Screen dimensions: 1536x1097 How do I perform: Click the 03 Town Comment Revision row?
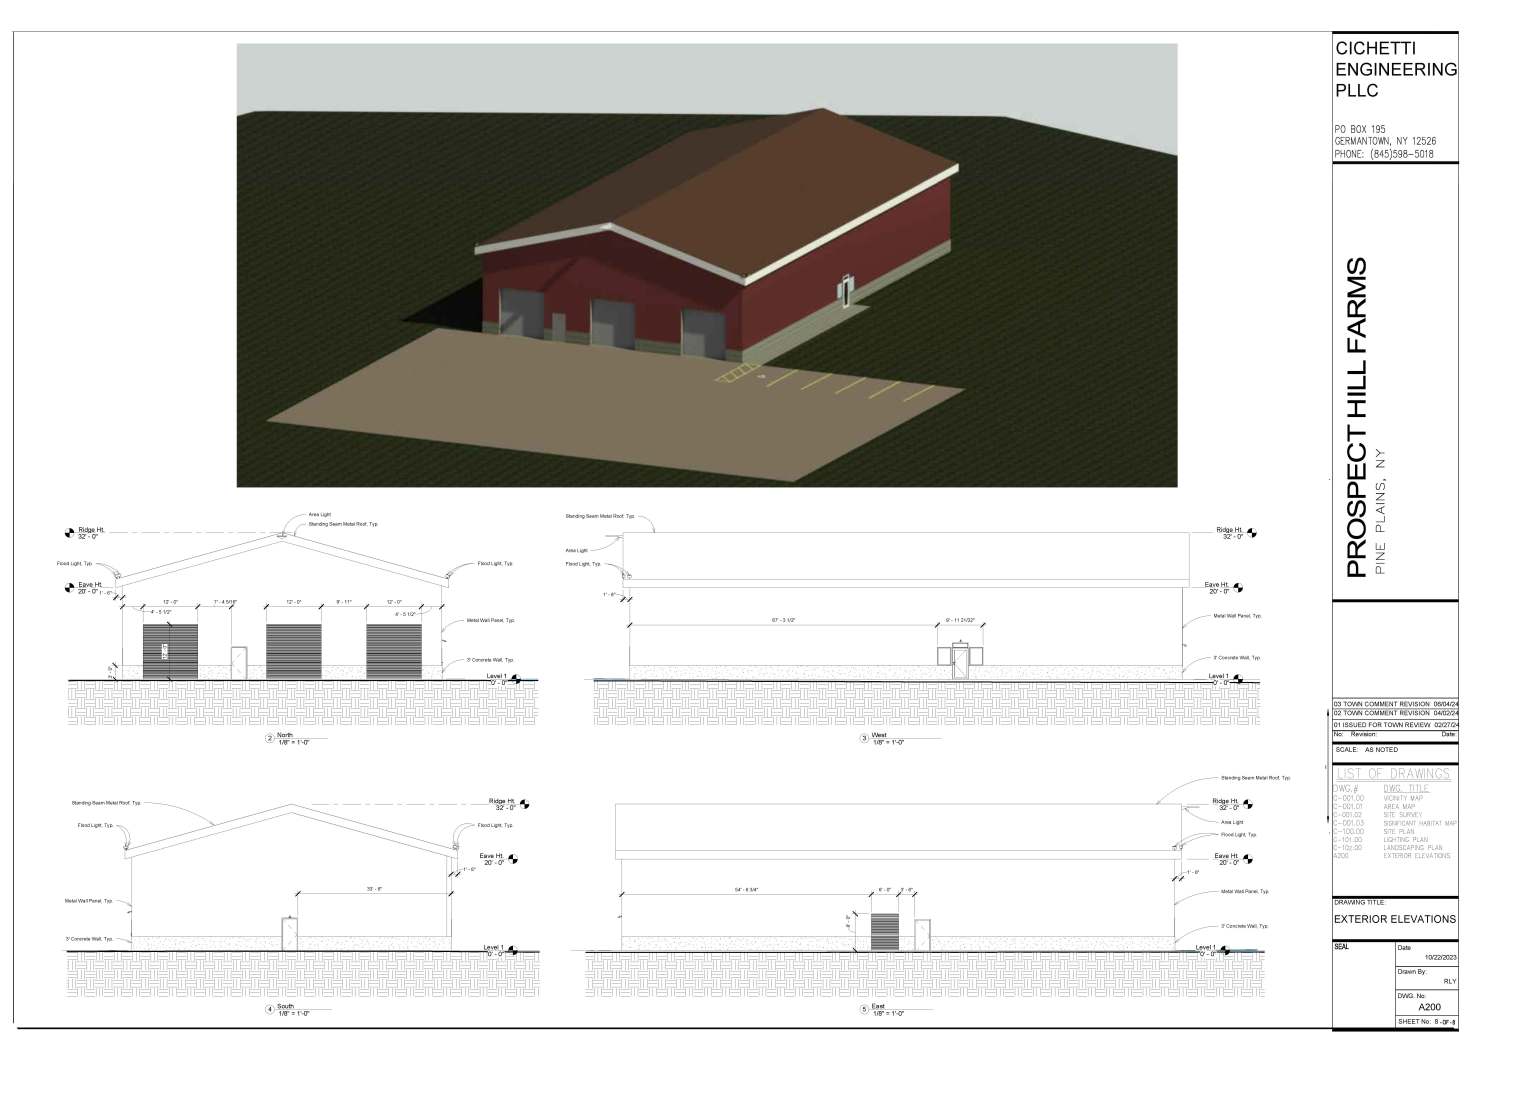pyautogui.click(x=1395, y=704)
